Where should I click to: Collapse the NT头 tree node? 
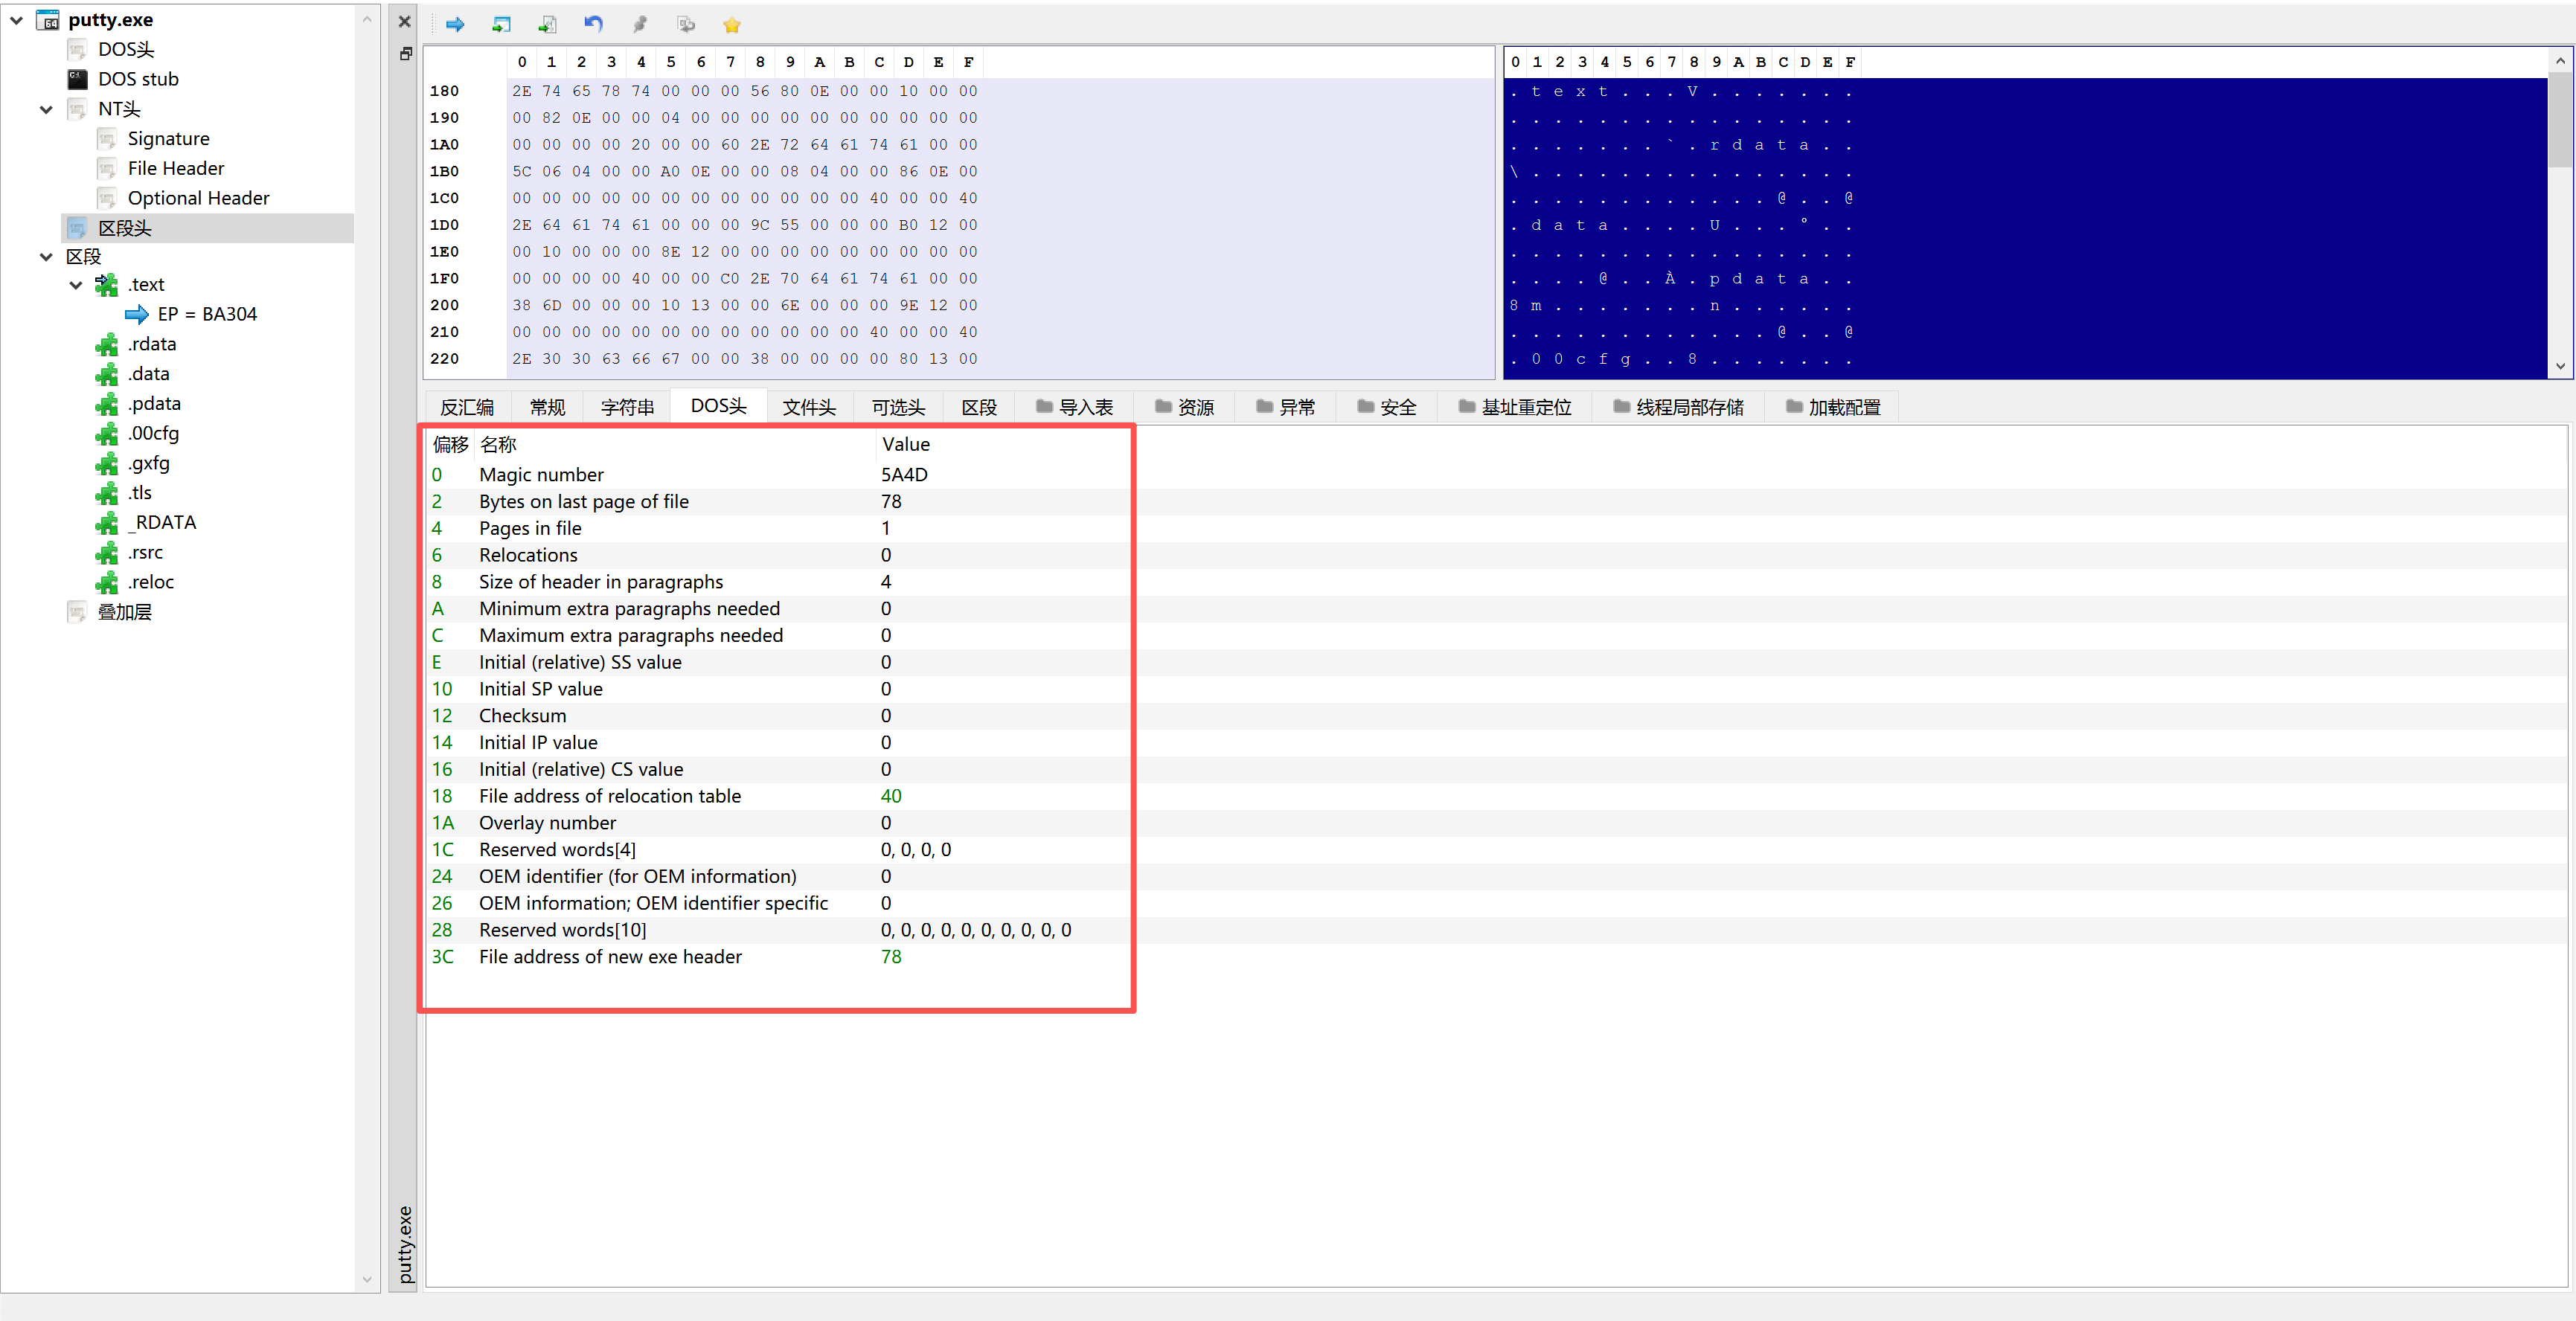tap(46, 109)
